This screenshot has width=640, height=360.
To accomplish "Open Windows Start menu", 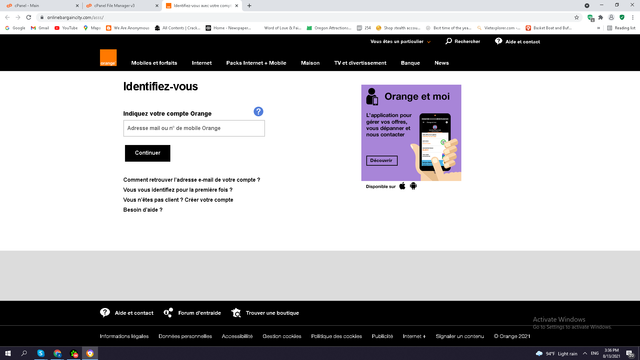I will 8,353.
